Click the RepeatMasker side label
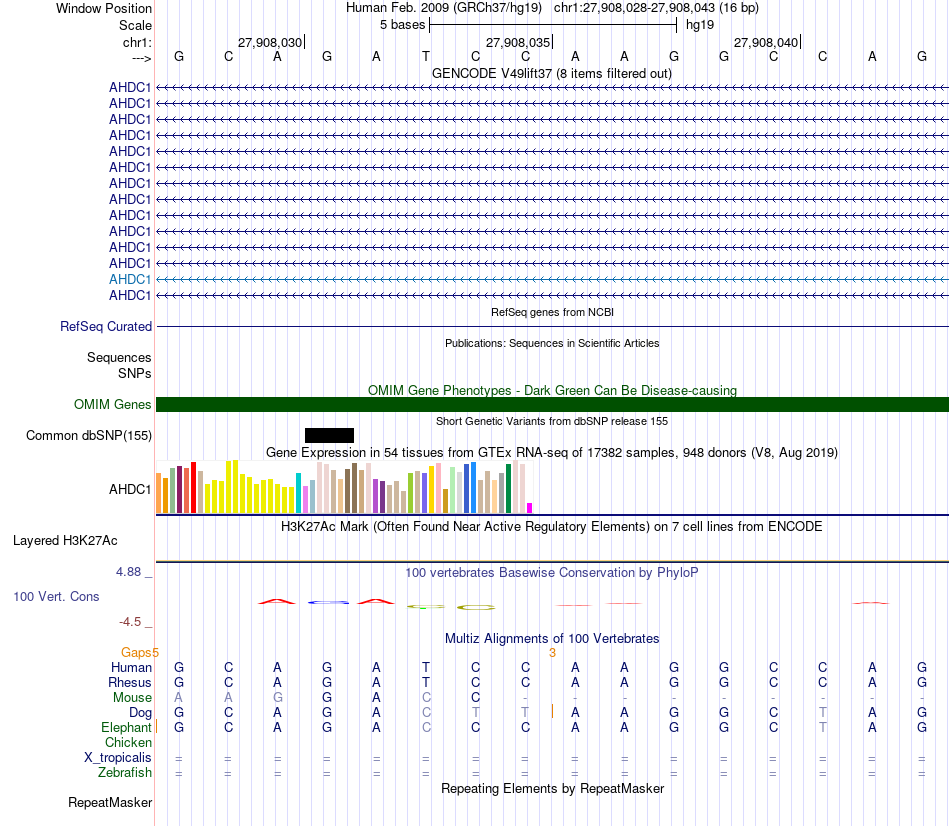This screenshot has height=826, width=950. [x=110, y=802]
